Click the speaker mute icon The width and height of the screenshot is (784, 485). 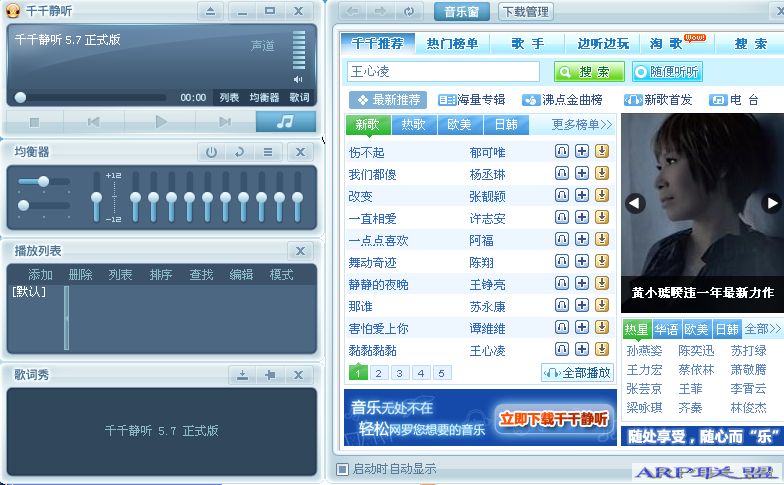coord(298,80)
